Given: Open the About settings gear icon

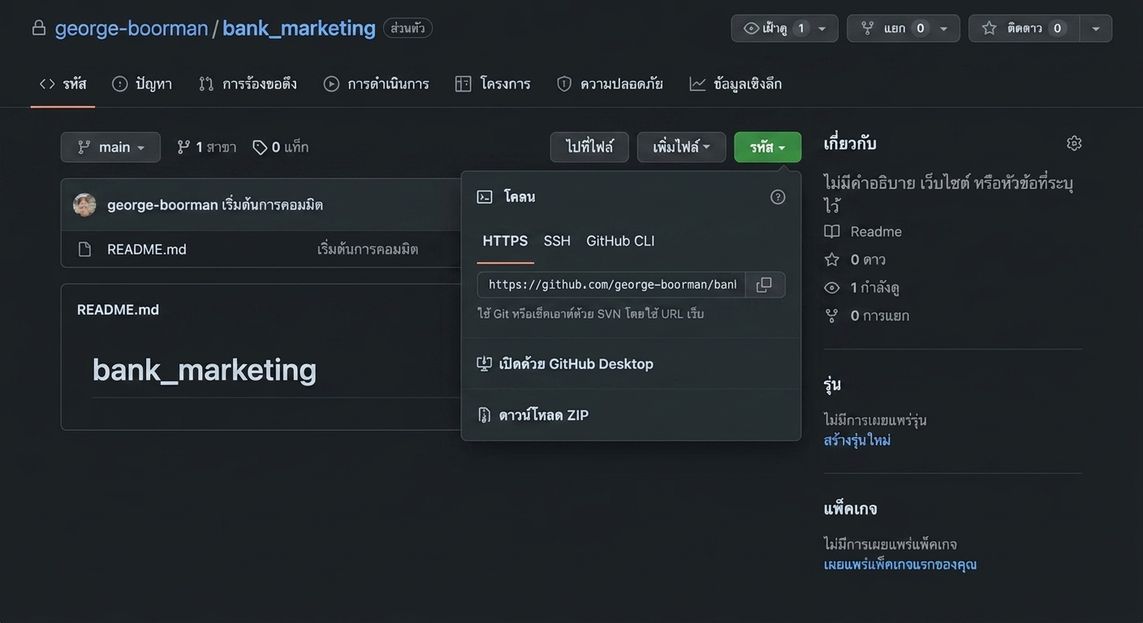Looking at the screenshot, I should [1074, 144].
